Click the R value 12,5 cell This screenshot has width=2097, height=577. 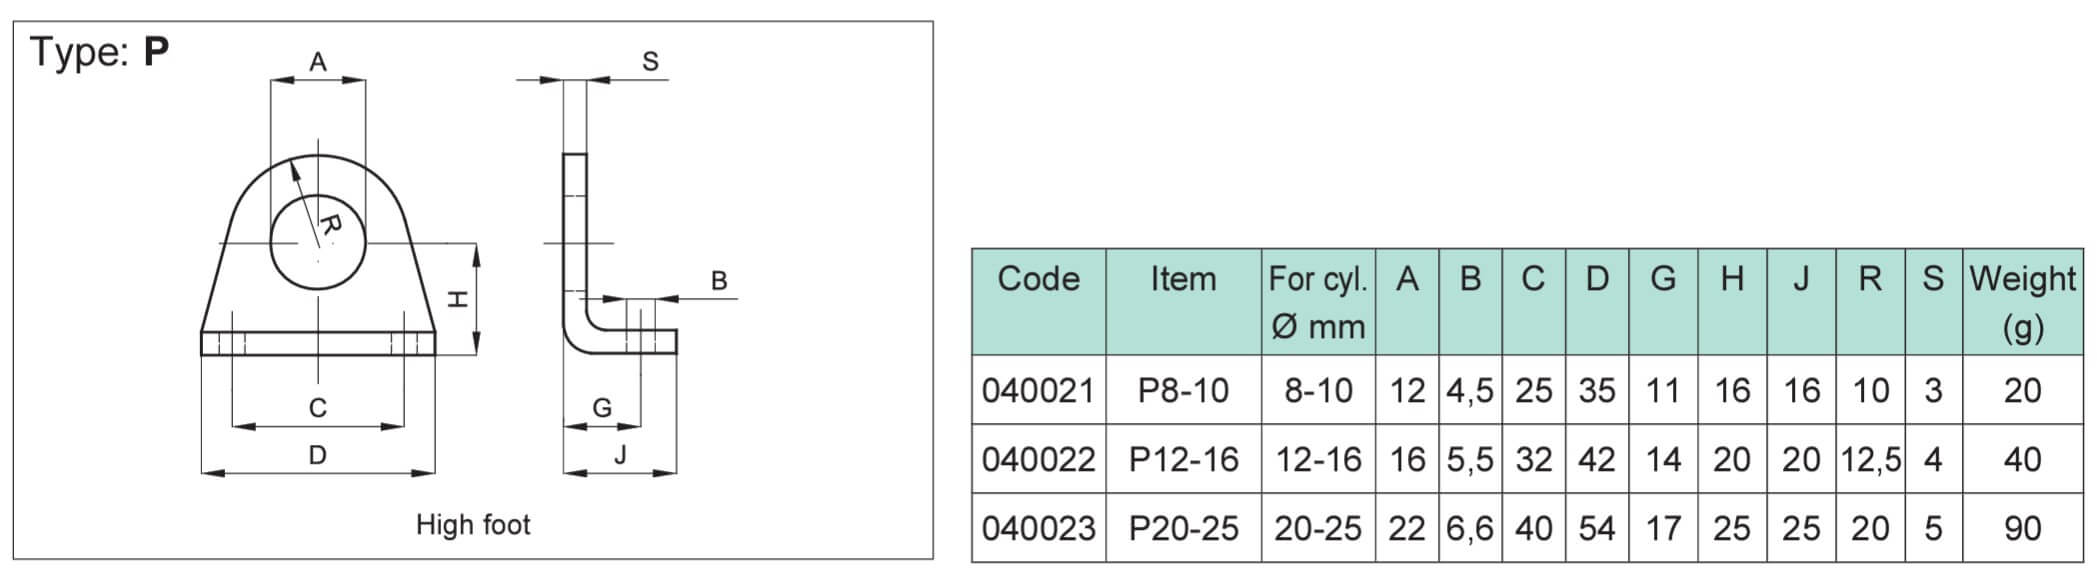(1870, 459)
